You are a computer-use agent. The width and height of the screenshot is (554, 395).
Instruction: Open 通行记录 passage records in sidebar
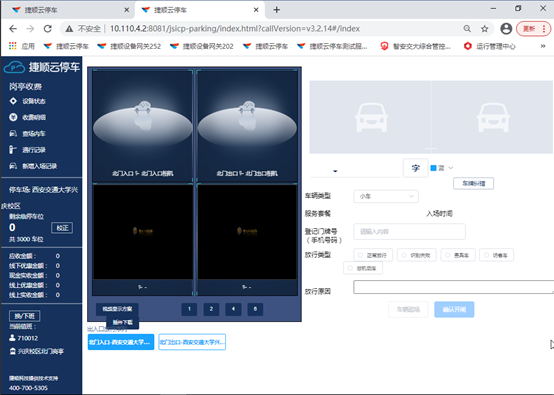click(28, 150)
